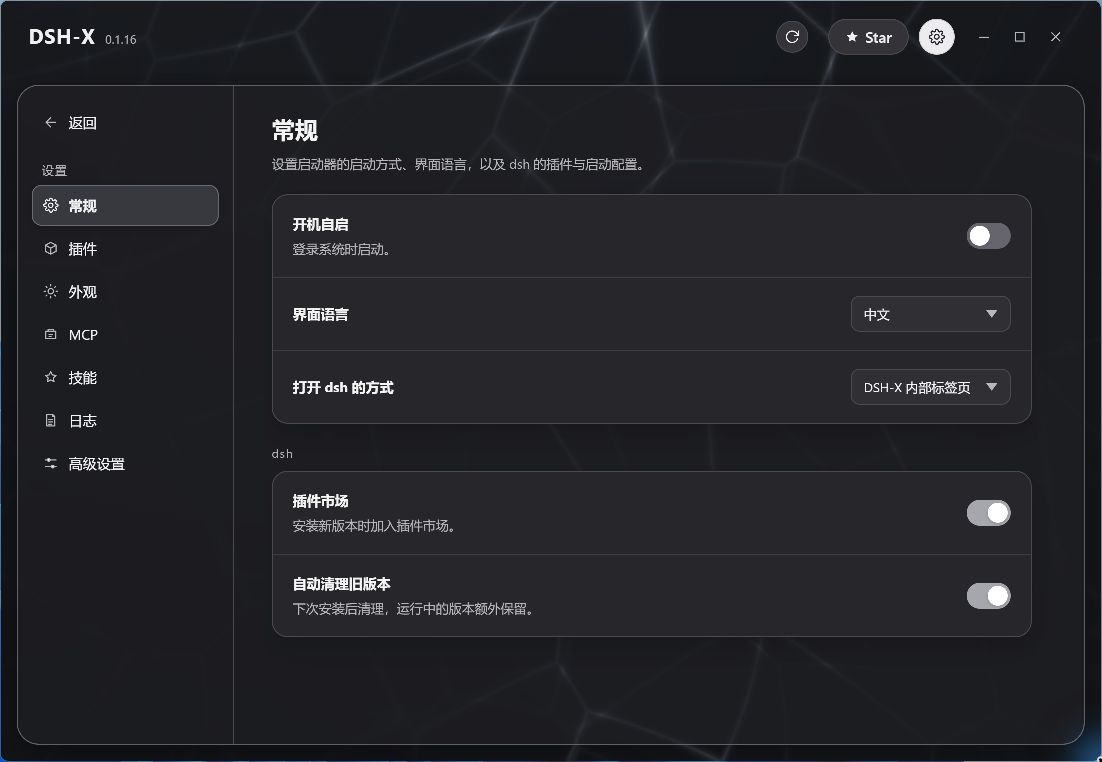Click the cube icon beside 插件
The height and width of the screenshot is (762, 1102).
point(51,249)
